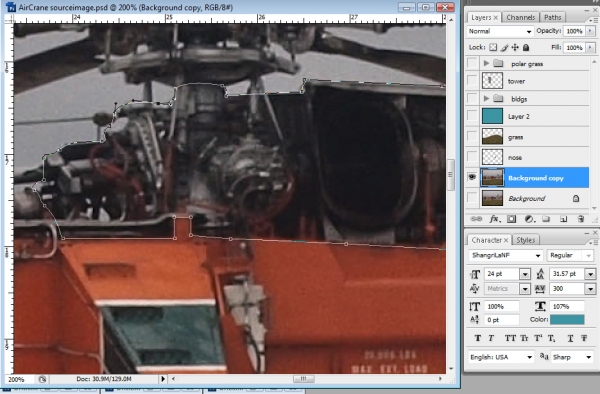
Task: Open the Opacity slider arrow
Action: [x=591, y=31]
